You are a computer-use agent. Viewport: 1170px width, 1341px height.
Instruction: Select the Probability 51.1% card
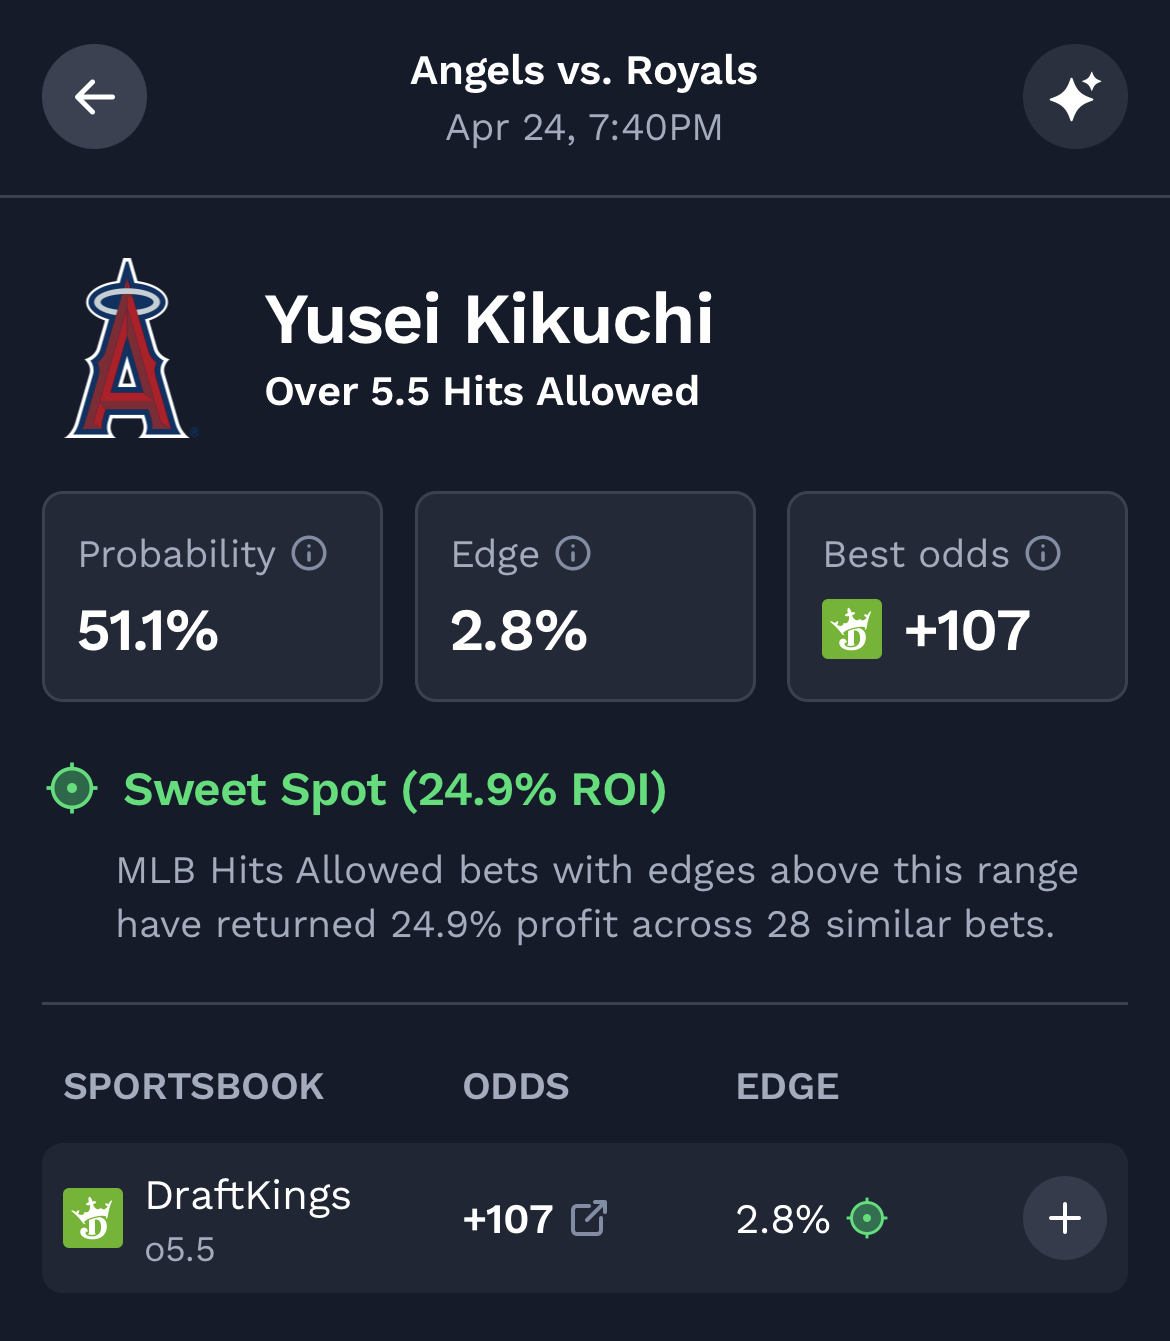(212, 596)
